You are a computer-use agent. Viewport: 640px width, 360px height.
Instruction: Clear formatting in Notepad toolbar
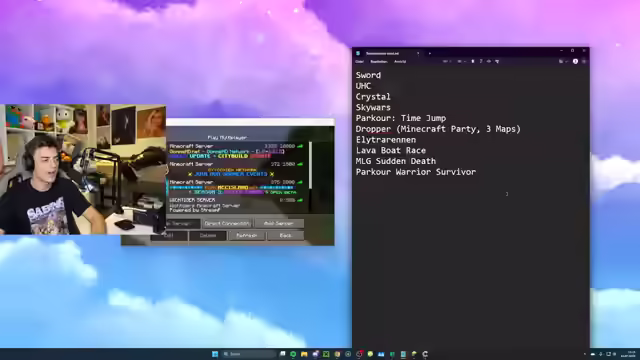tap(497, 61)
